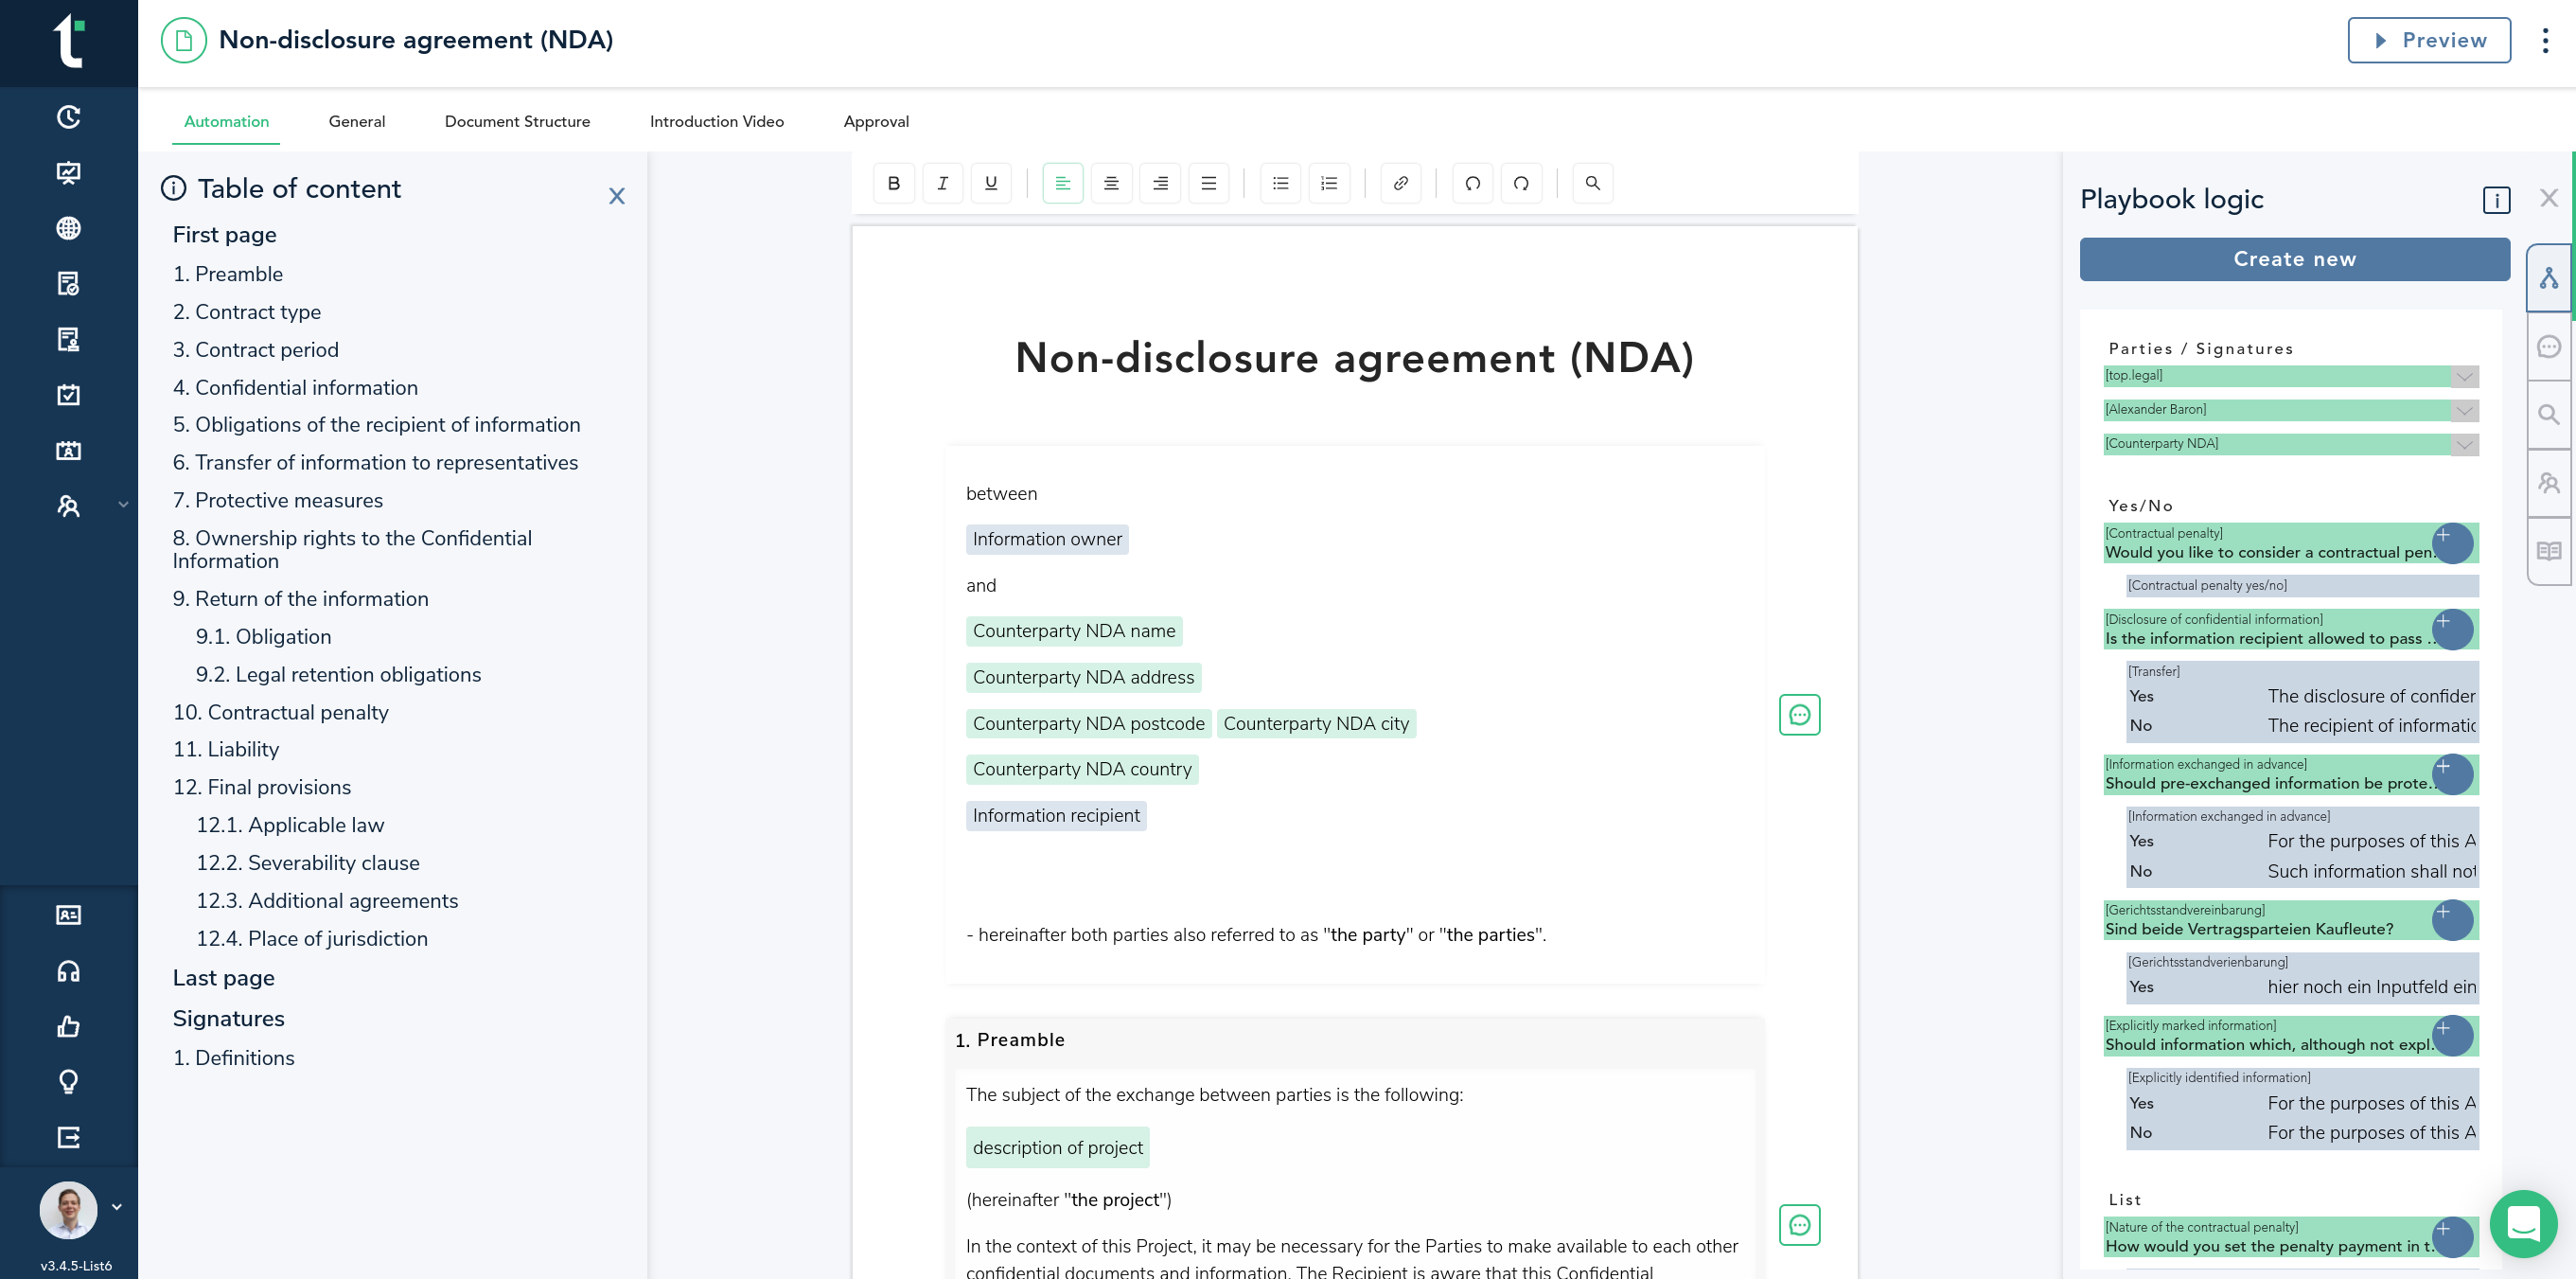Click the thumbs-up feedback icon in sidebar
Viewport: 2576px width, 1279px height.
click(x=68, y=1026)
